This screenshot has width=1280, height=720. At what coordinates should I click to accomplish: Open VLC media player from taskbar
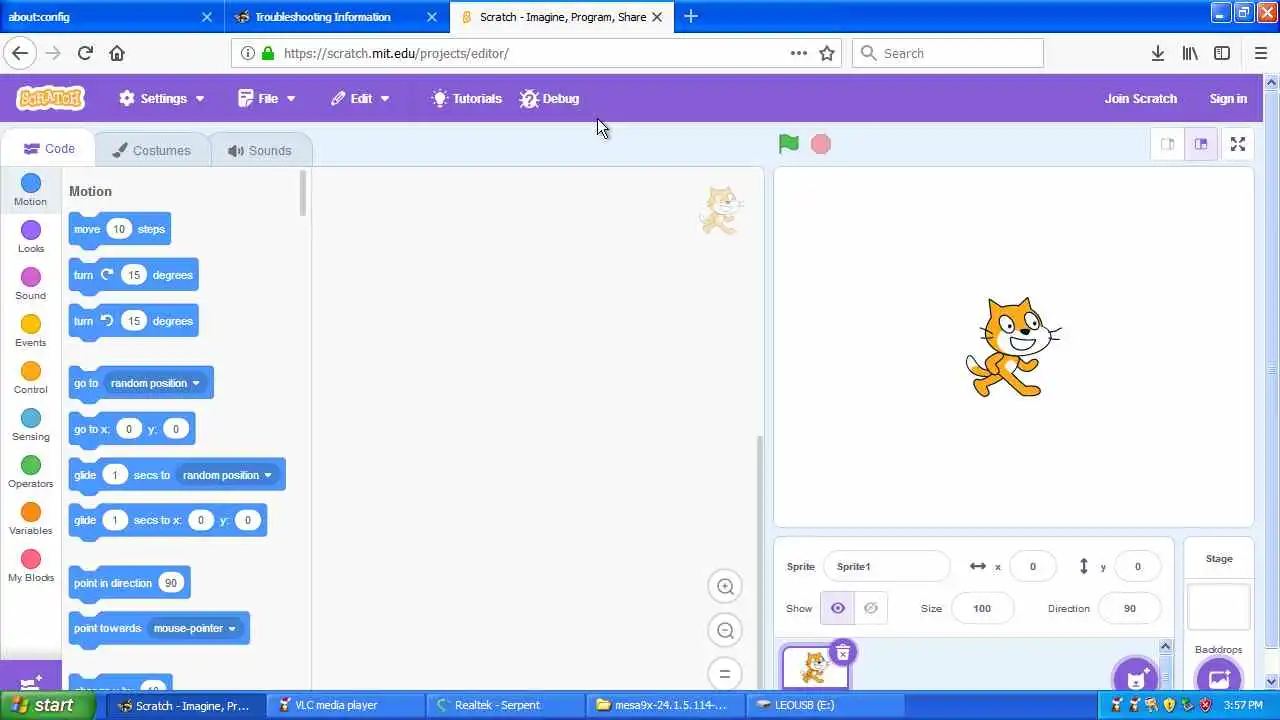point(347,705)
